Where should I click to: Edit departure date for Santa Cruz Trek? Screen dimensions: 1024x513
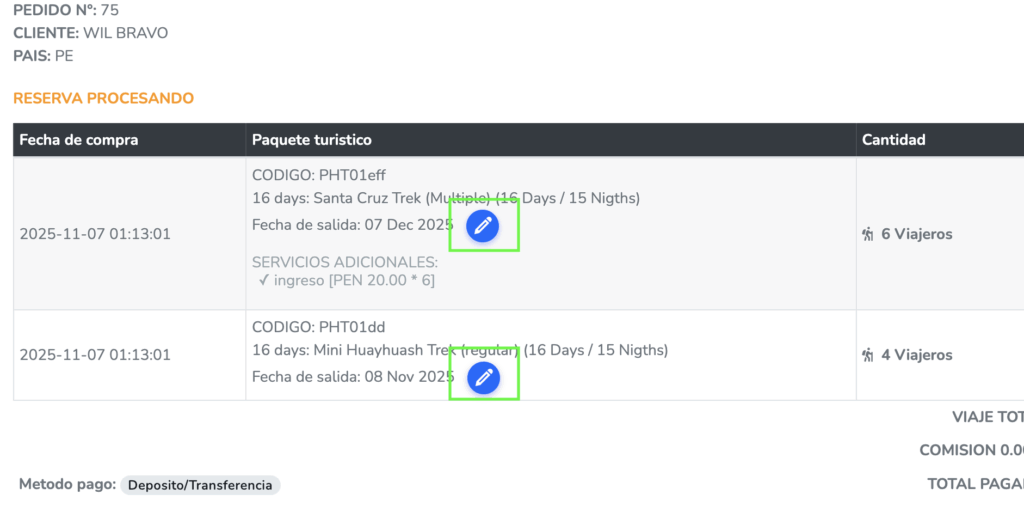pyautogui.click(x=483, y=226)
